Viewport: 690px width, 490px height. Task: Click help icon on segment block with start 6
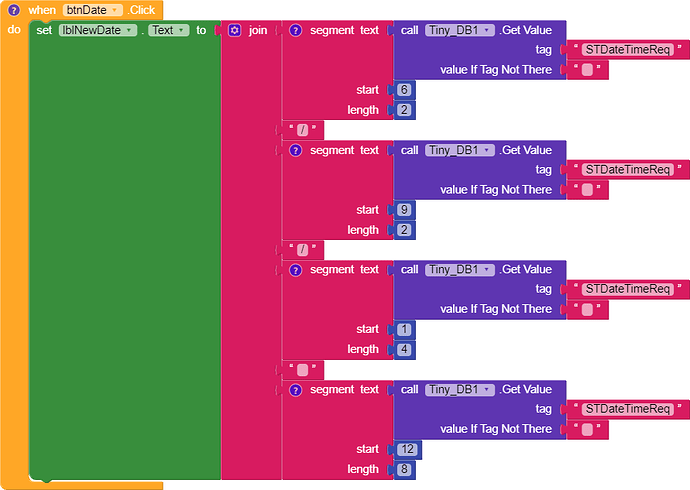[296, 30]
